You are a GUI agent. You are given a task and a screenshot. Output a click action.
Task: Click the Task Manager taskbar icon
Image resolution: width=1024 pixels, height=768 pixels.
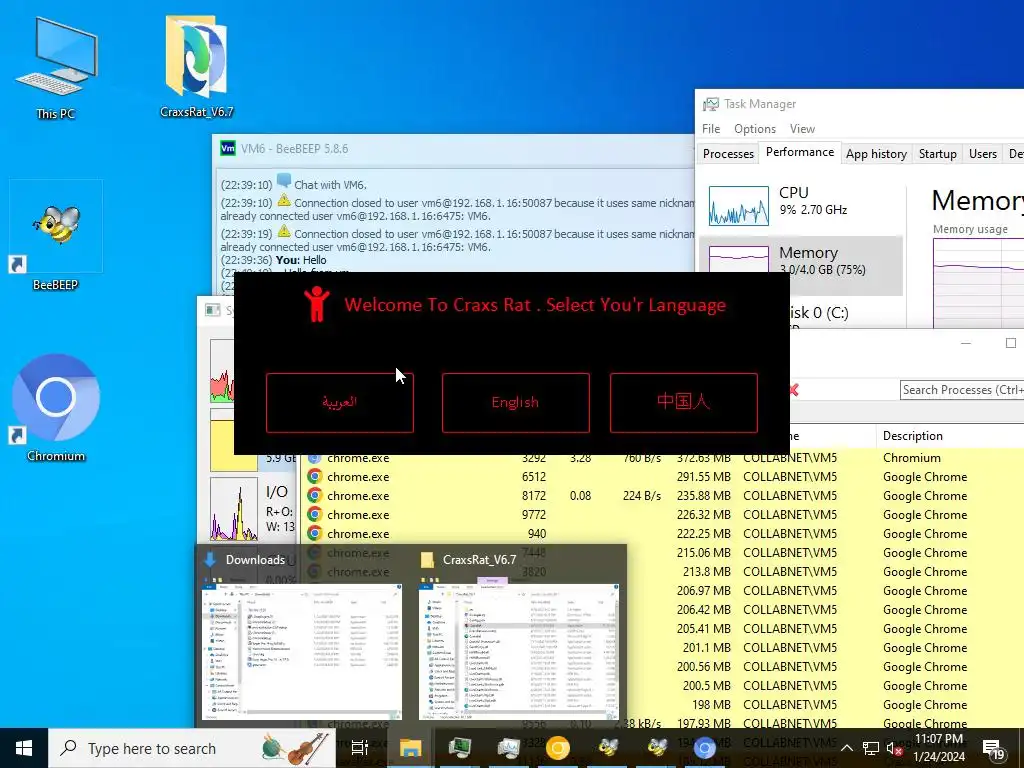[x=508, y=748]
